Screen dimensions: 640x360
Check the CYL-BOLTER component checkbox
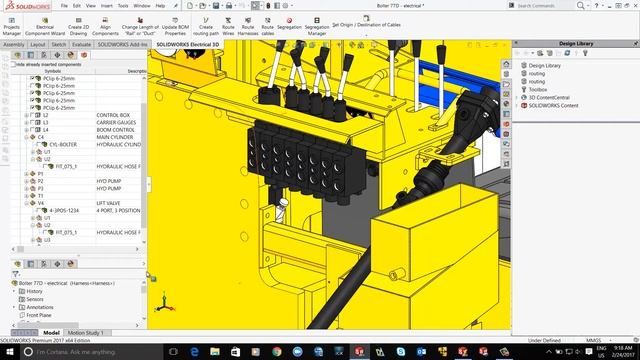click(39, 144)
